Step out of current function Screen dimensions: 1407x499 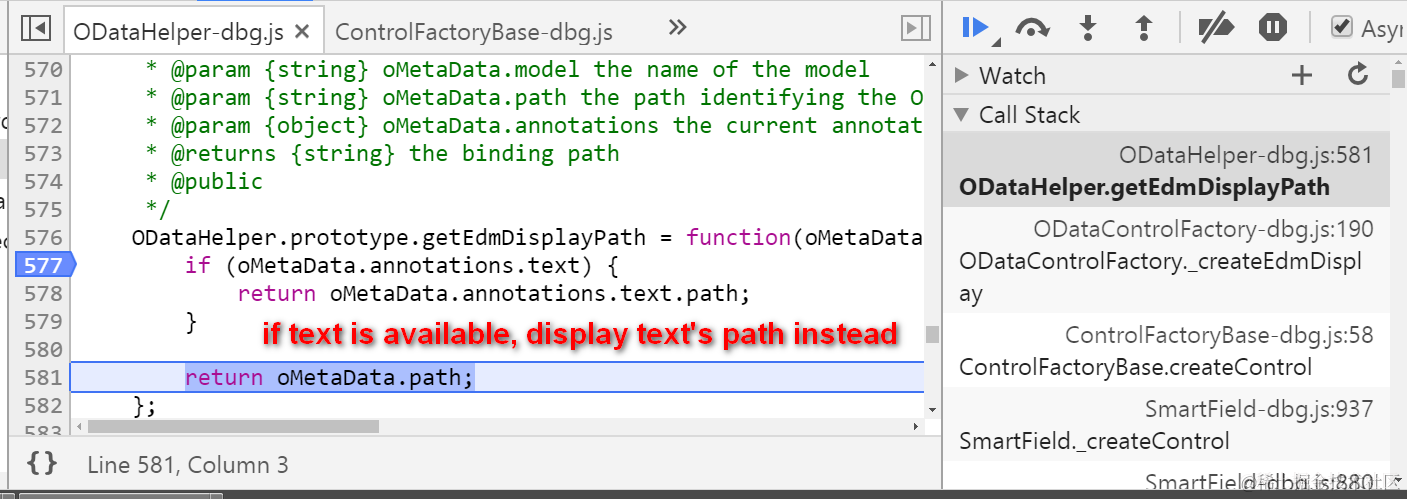click(x=1145, y=27)
